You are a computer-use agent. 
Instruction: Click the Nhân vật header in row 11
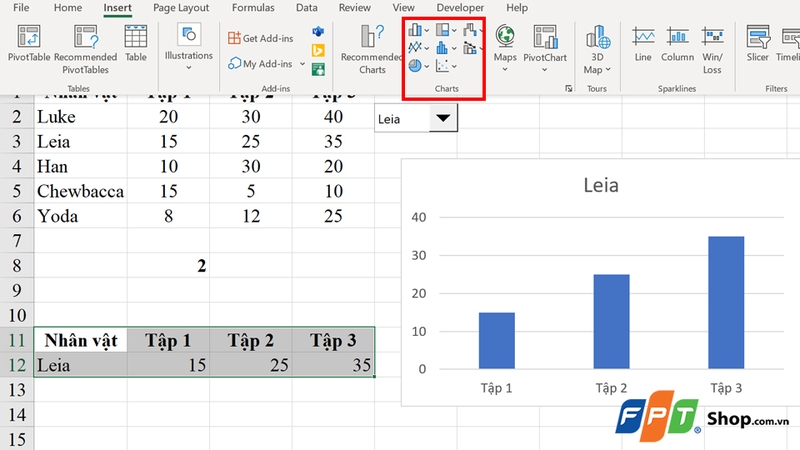81,340
